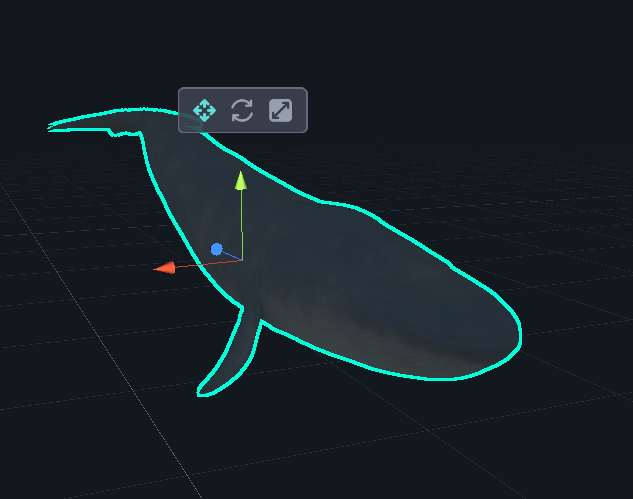
Task: Switch to the Rotate transform tool
Action: click(242, 110)
